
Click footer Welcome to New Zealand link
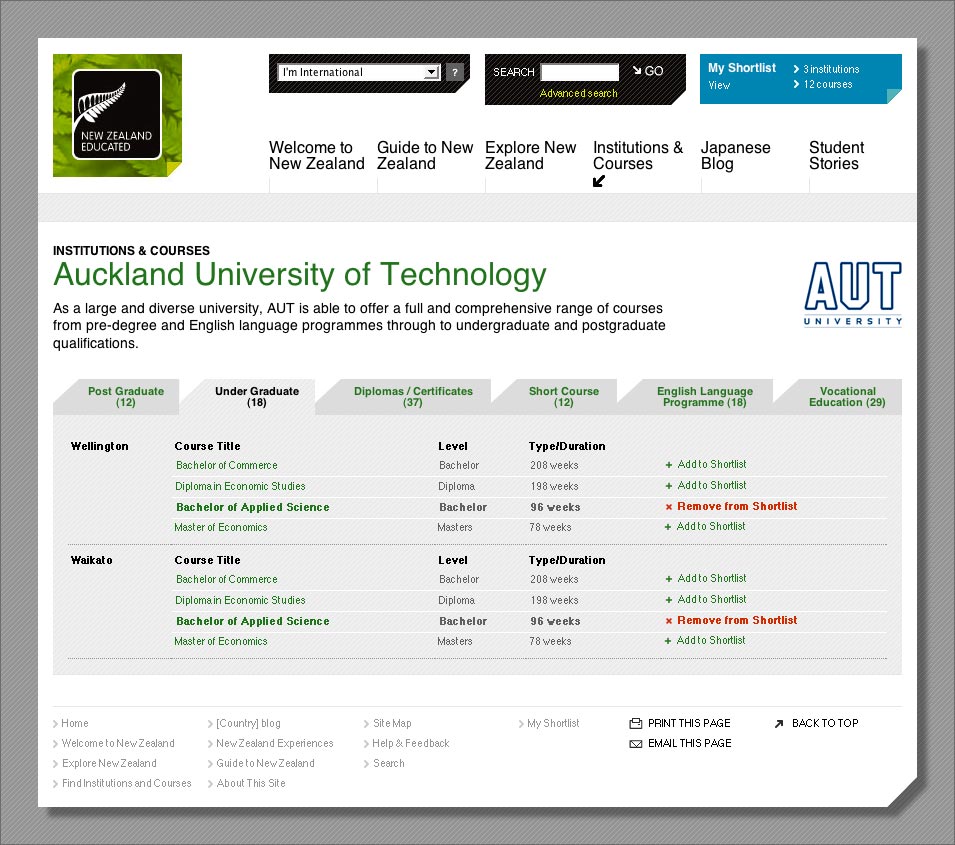coord(118,743)
